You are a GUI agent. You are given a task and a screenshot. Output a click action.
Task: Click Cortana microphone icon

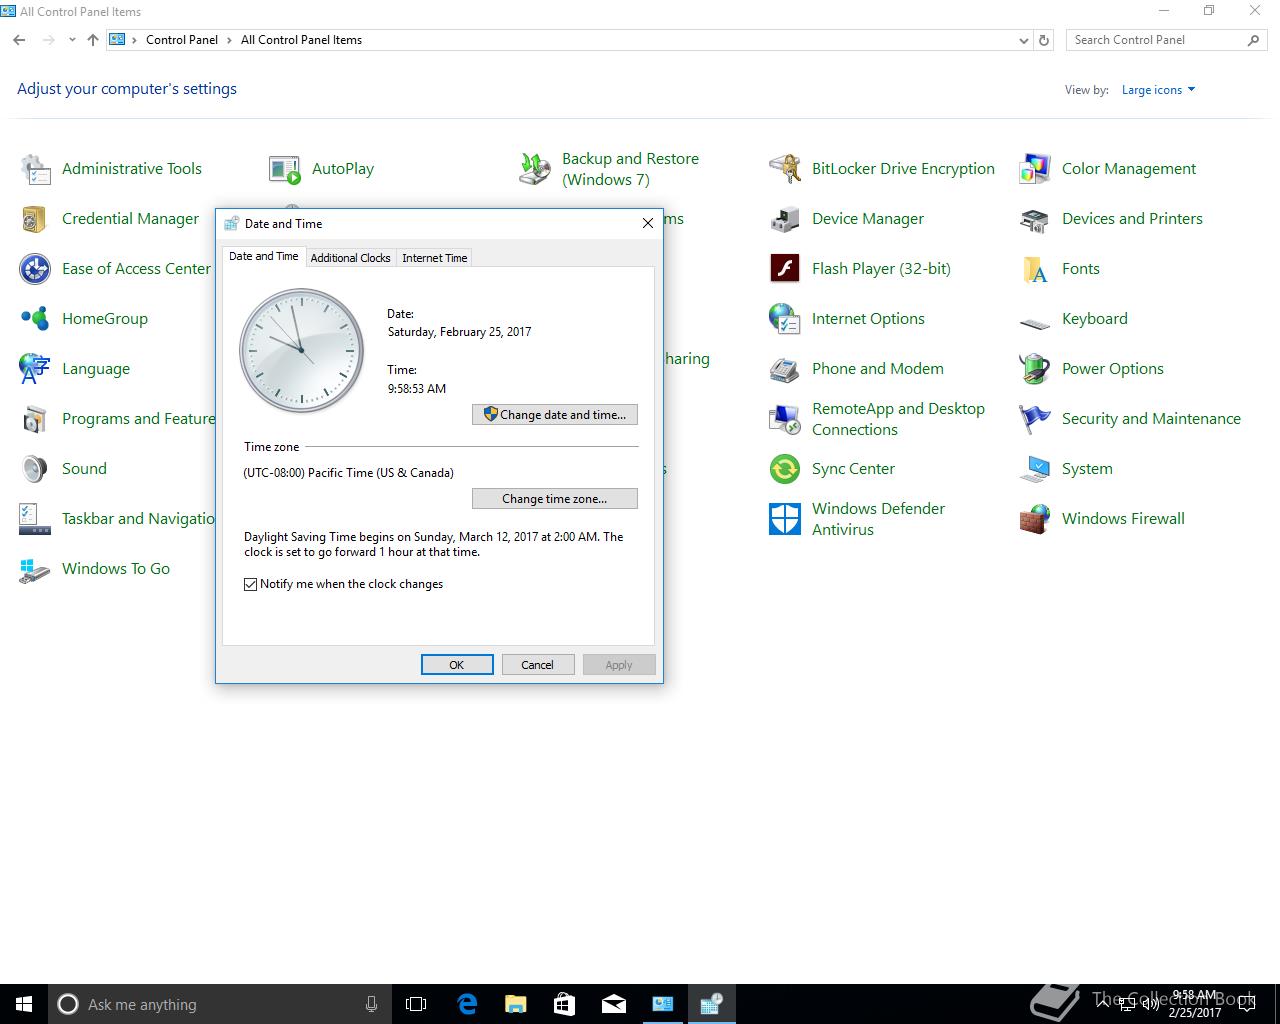click(371, 1004)
